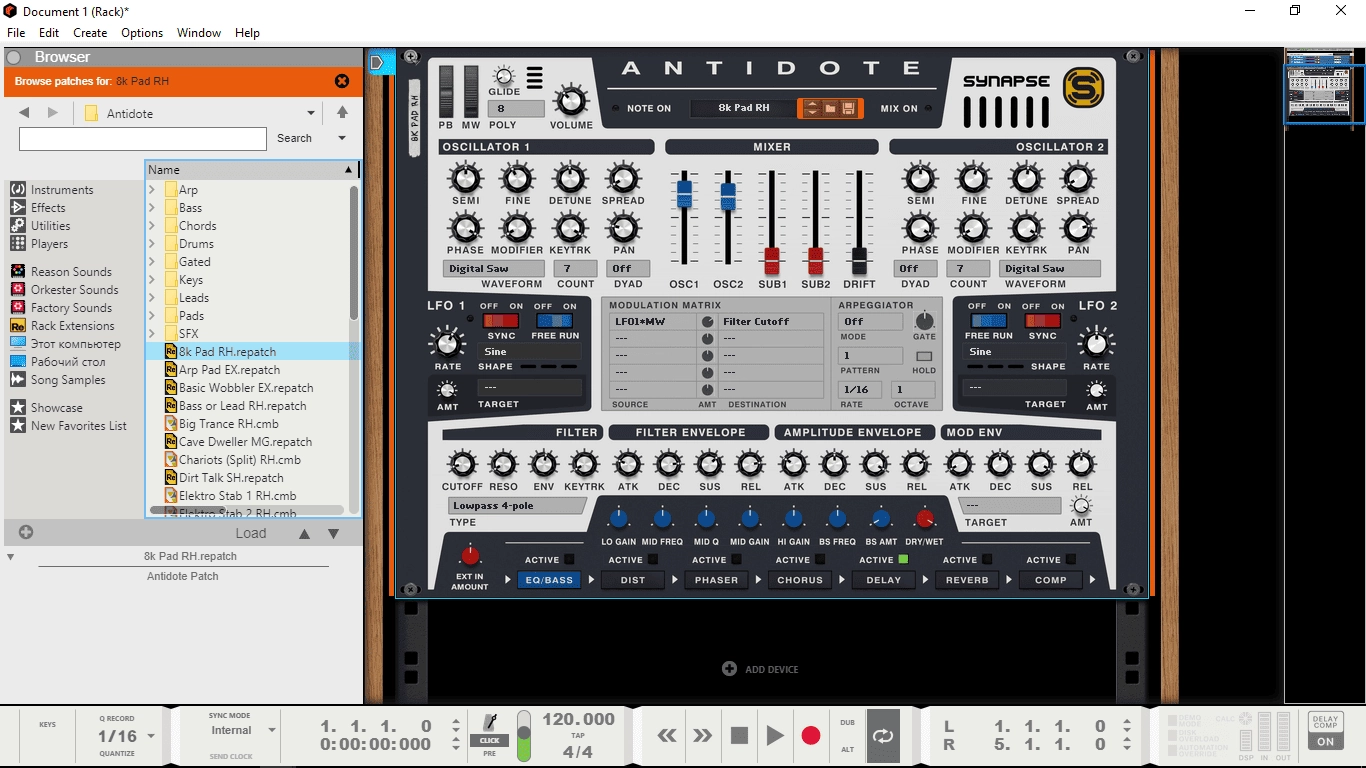Rewind the transport

[x=667, y=736]
